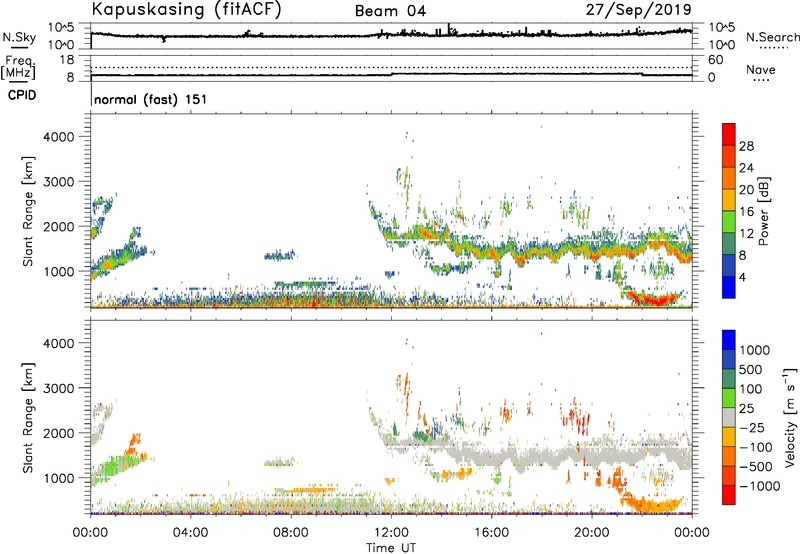Image resolution: width=800 pixels, height=554 pixels.
Task: Click the '16:00' time axis tick label
Action: tap(491, 533)
